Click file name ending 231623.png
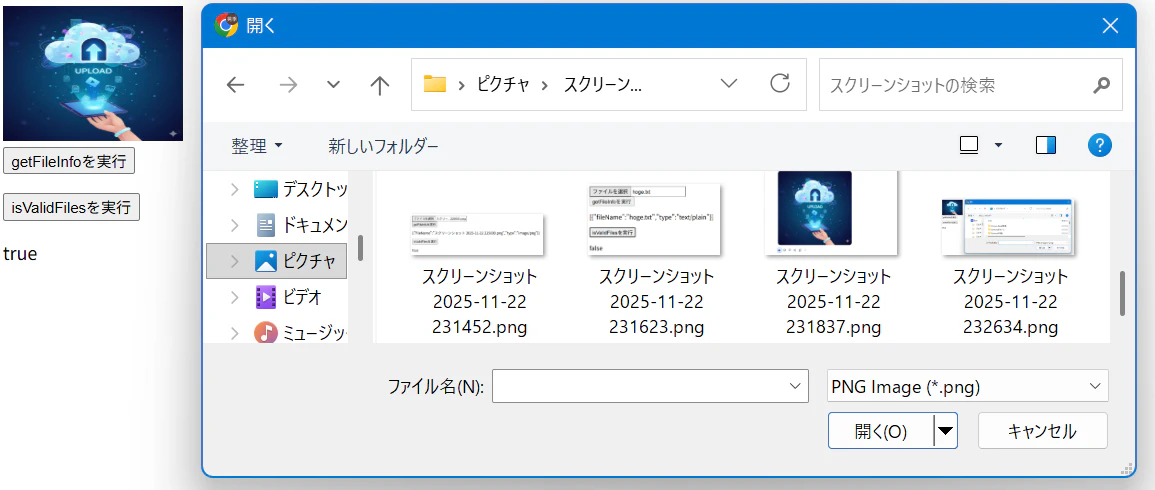The image size is (1155, 490). pyautogui.click(x=656, y=301)
